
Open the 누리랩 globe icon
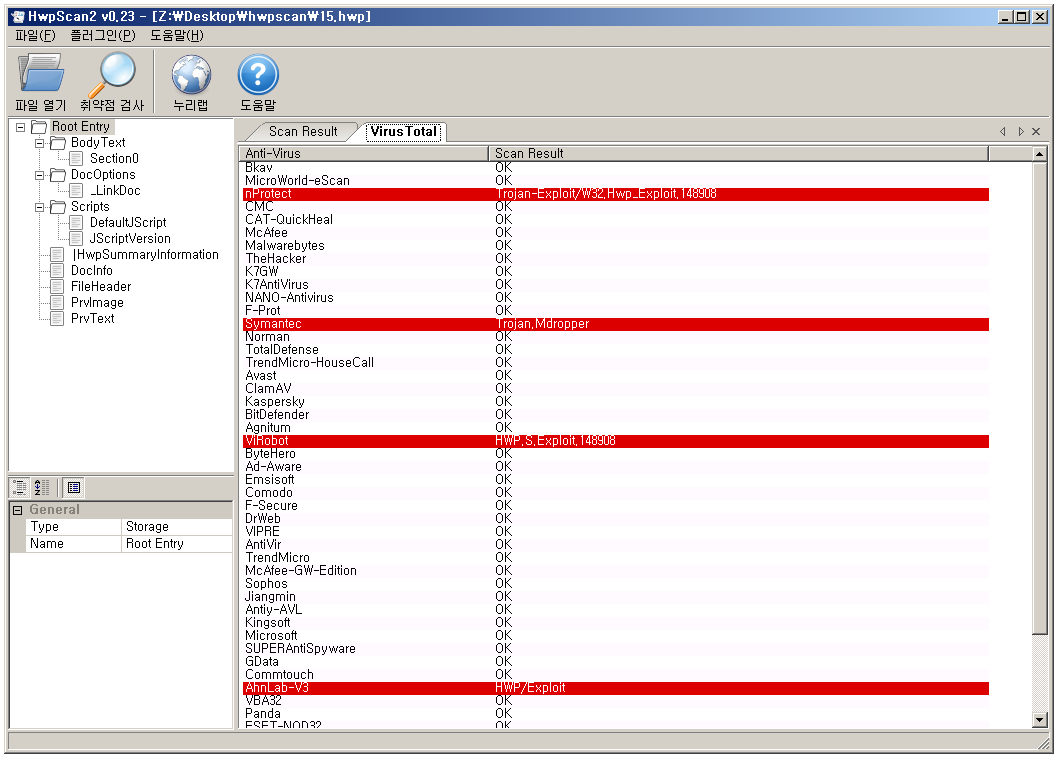(x=190, y=75)
